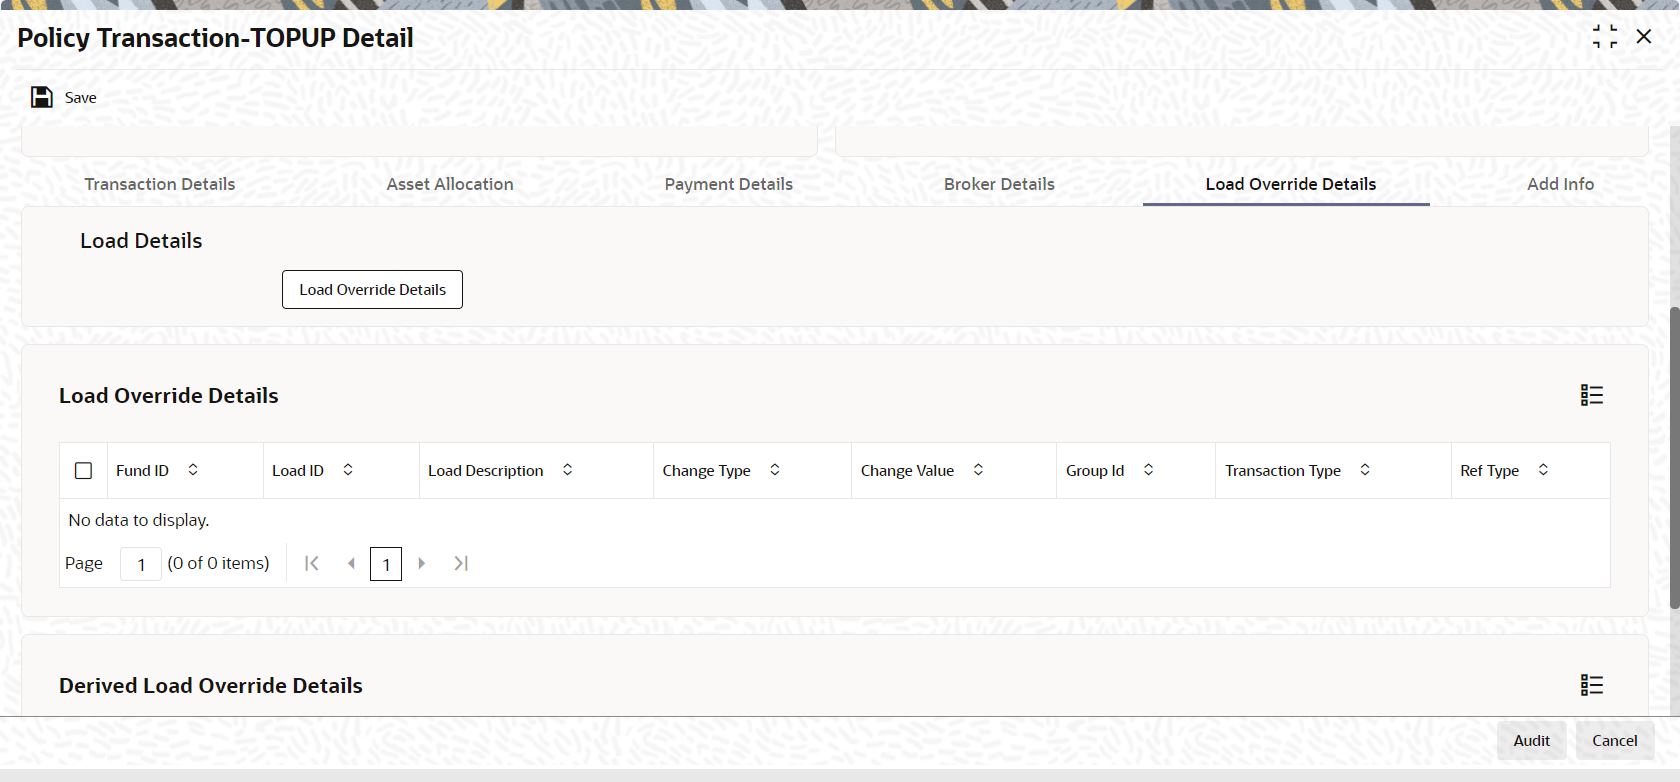The width and height of the screenshot is (1680, 782).
Task: Switch to Transaction Details tab
Action: [160, 184]
